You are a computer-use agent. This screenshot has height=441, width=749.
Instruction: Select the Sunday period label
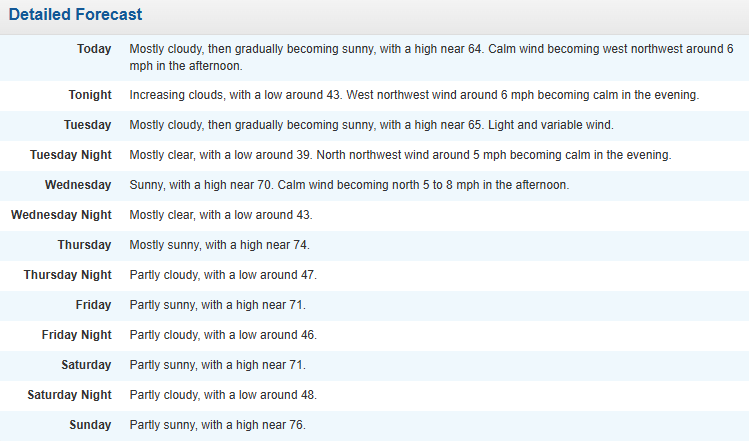point(90,425)
